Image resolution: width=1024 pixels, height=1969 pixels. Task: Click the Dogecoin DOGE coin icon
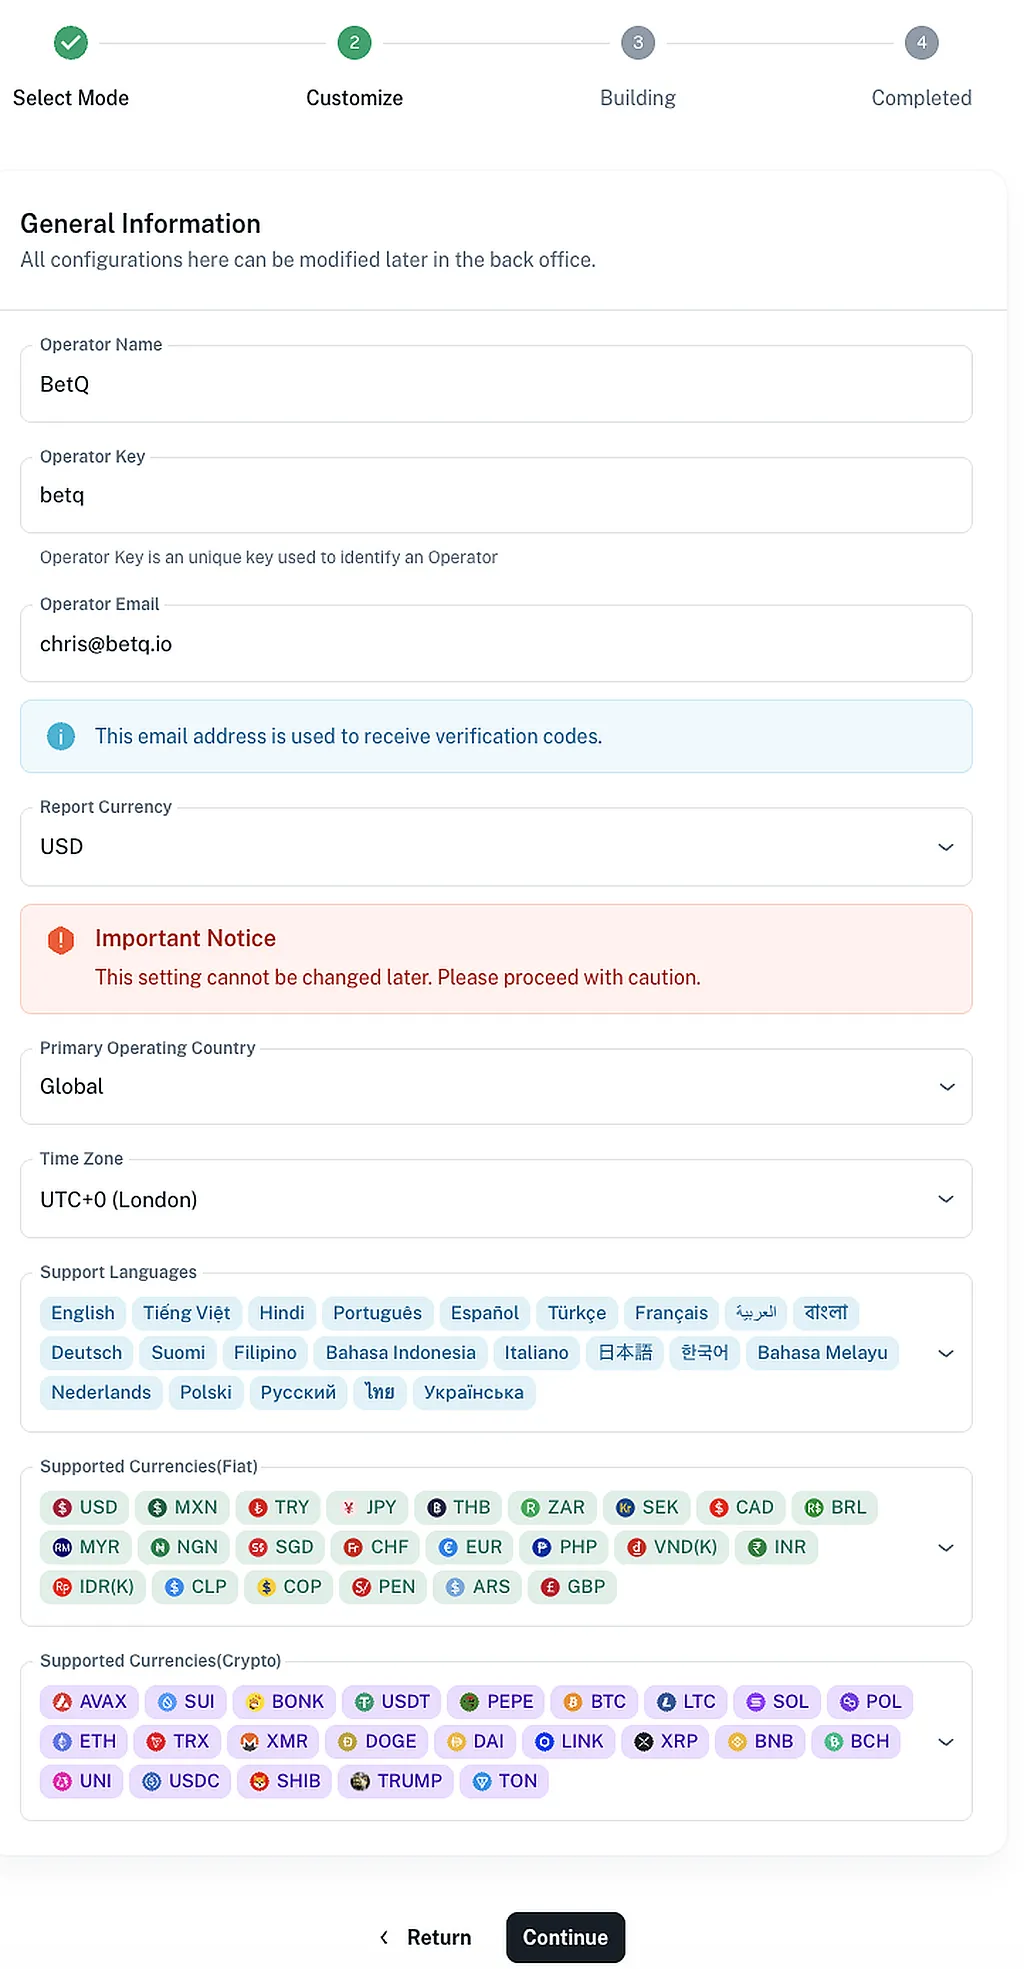[x=348, y=1742]
